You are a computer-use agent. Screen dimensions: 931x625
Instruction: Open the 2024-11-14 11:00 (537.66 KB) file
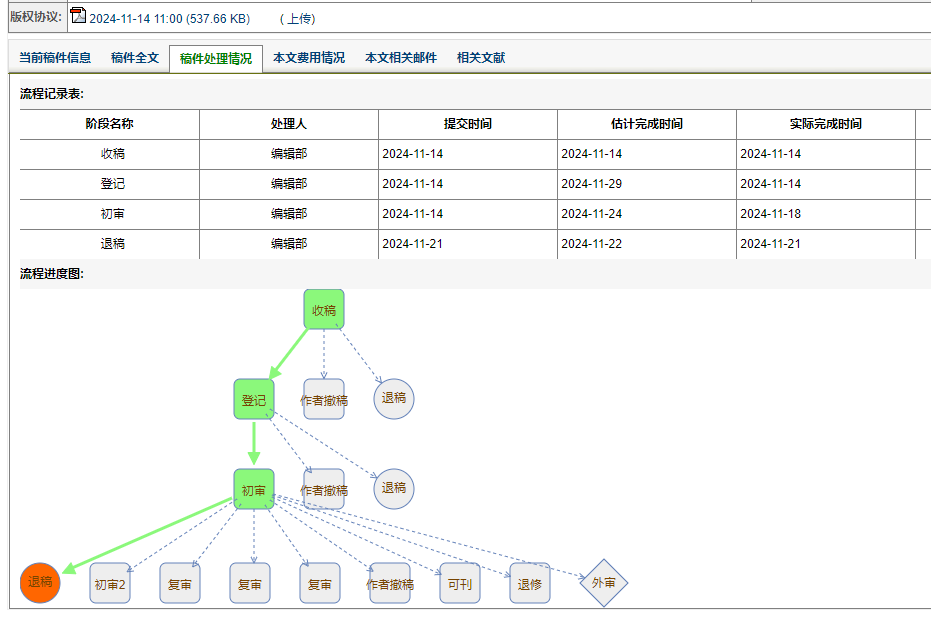(x=168, y=18)
